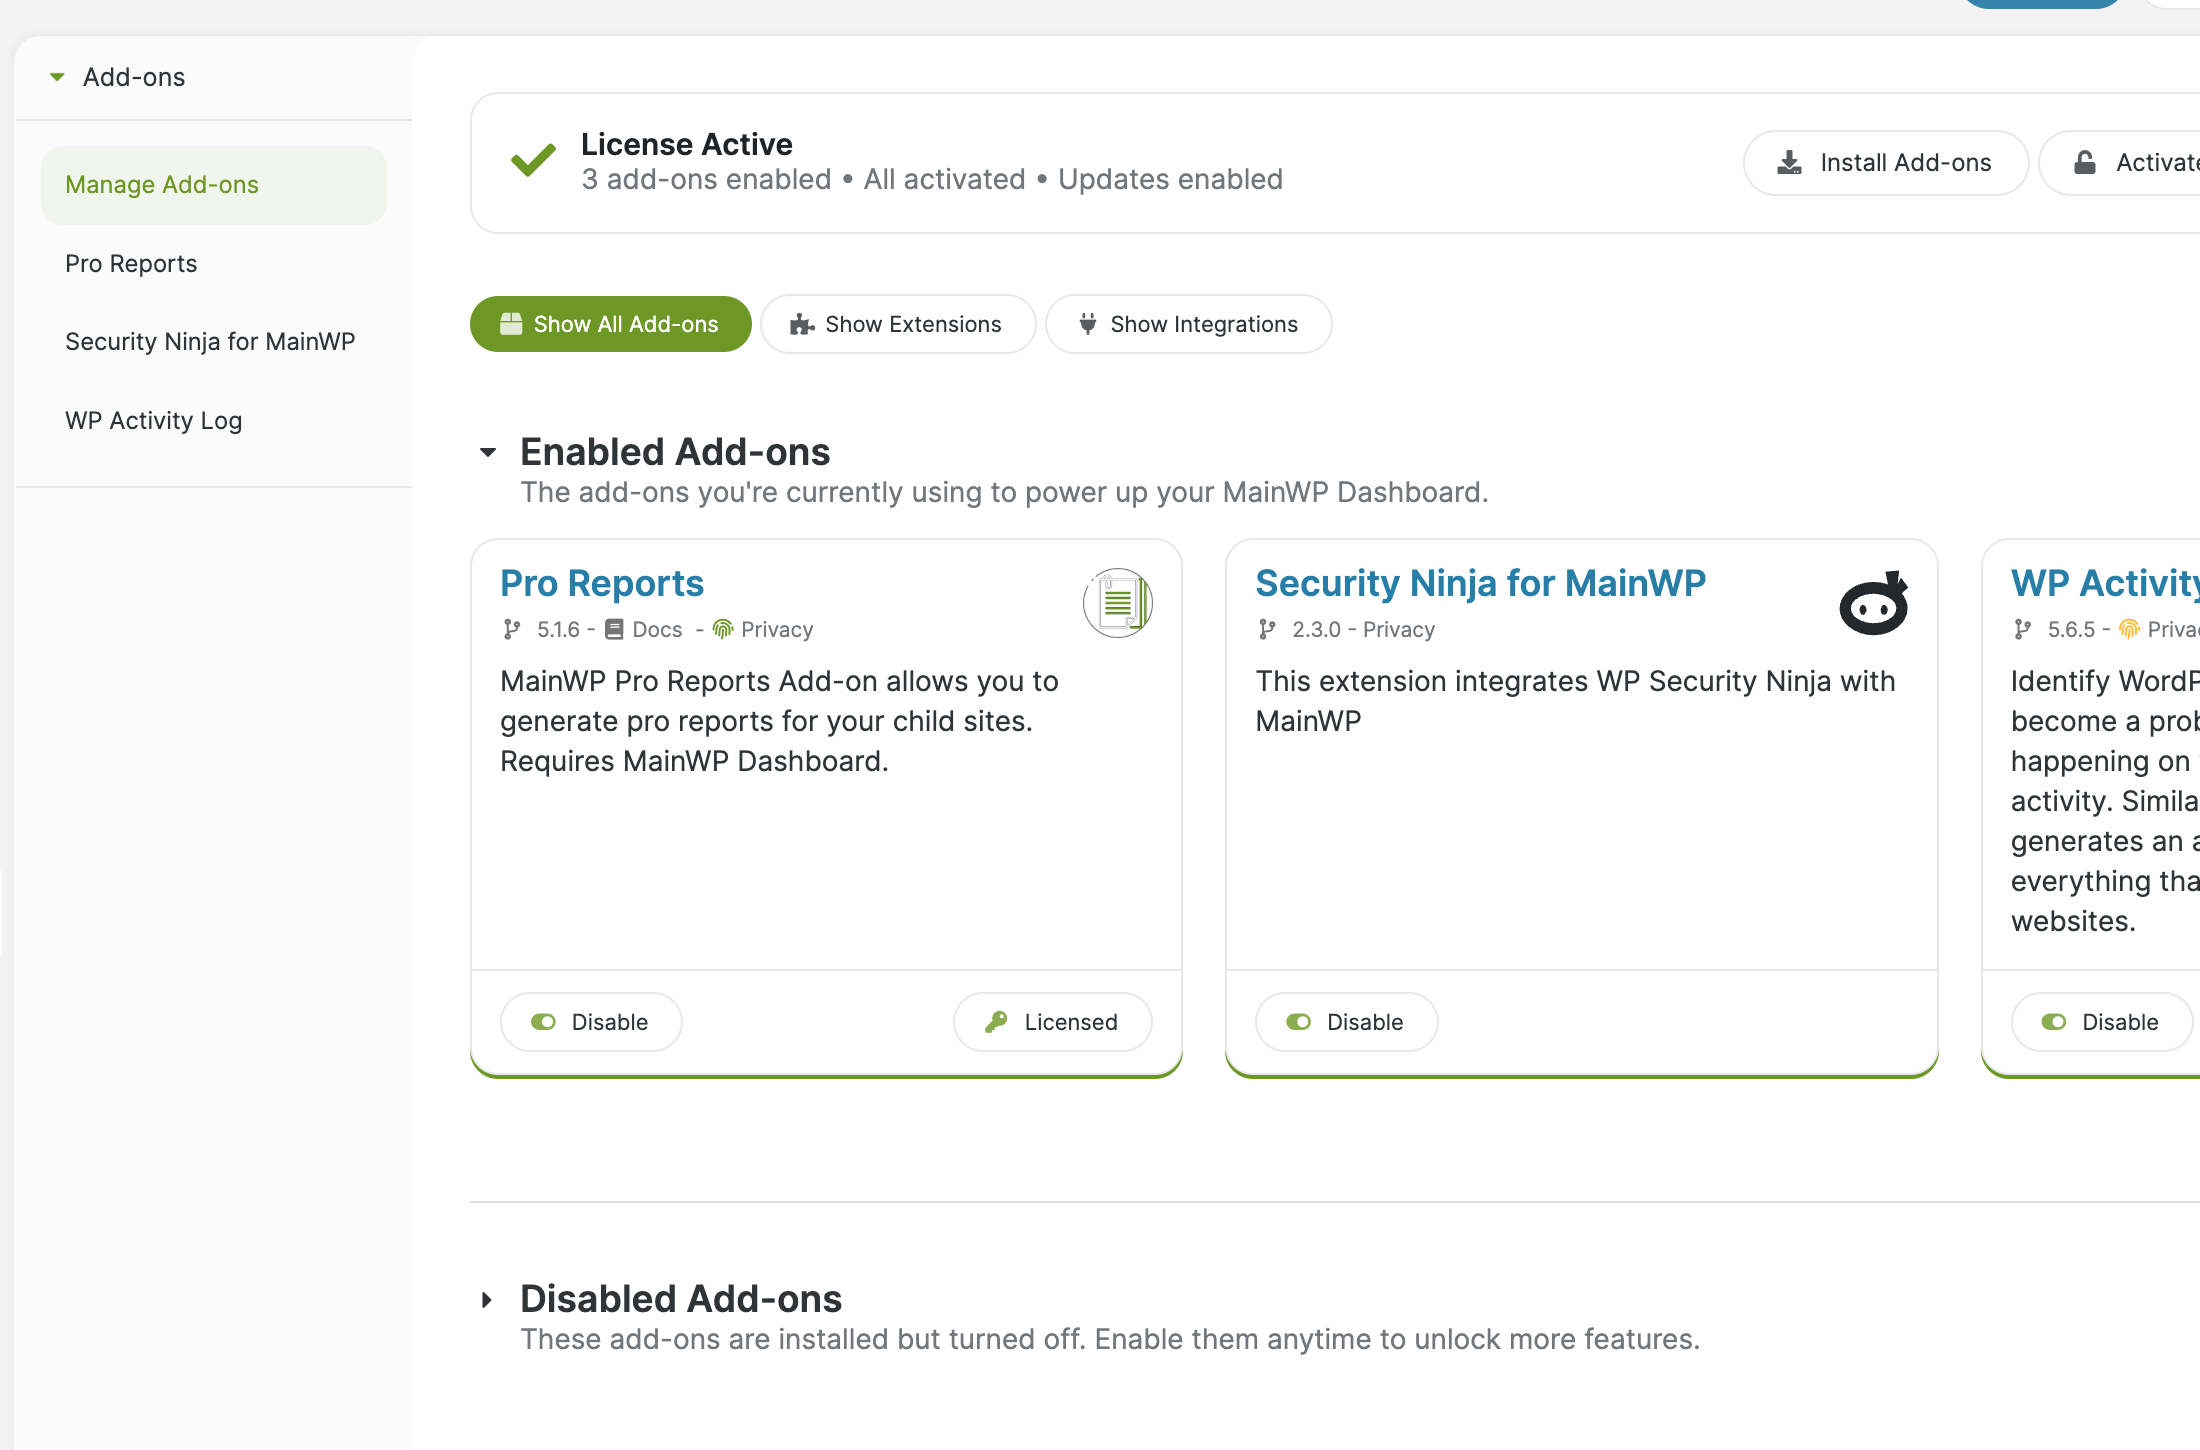Filter by Show Integrations

[1188, 324]
